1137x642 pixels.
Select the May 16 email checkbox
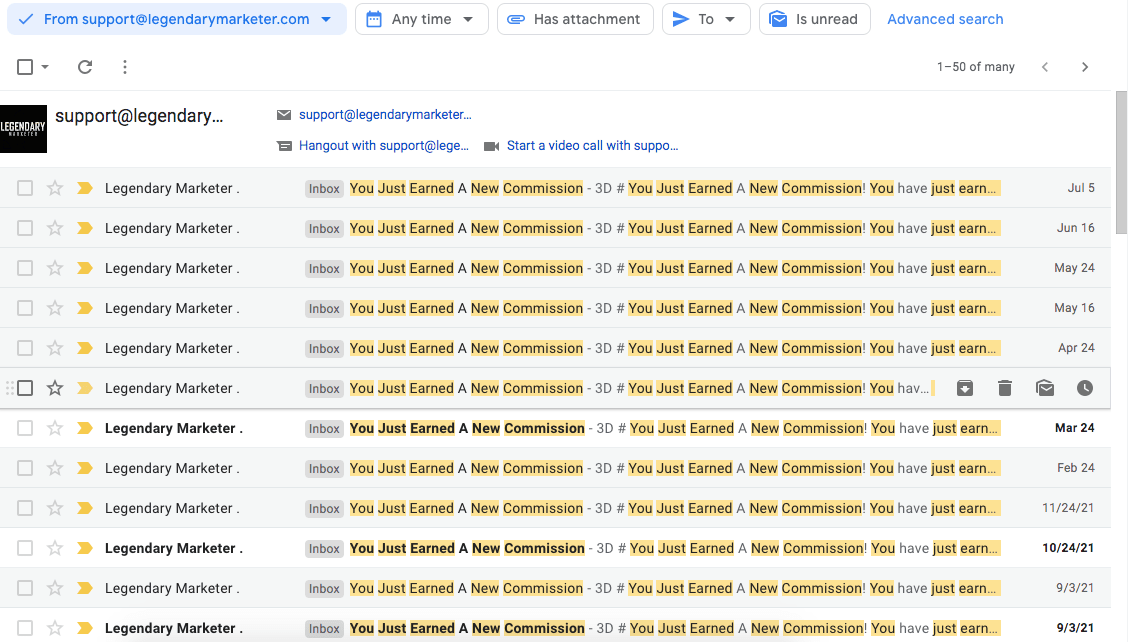click(25, 308)
